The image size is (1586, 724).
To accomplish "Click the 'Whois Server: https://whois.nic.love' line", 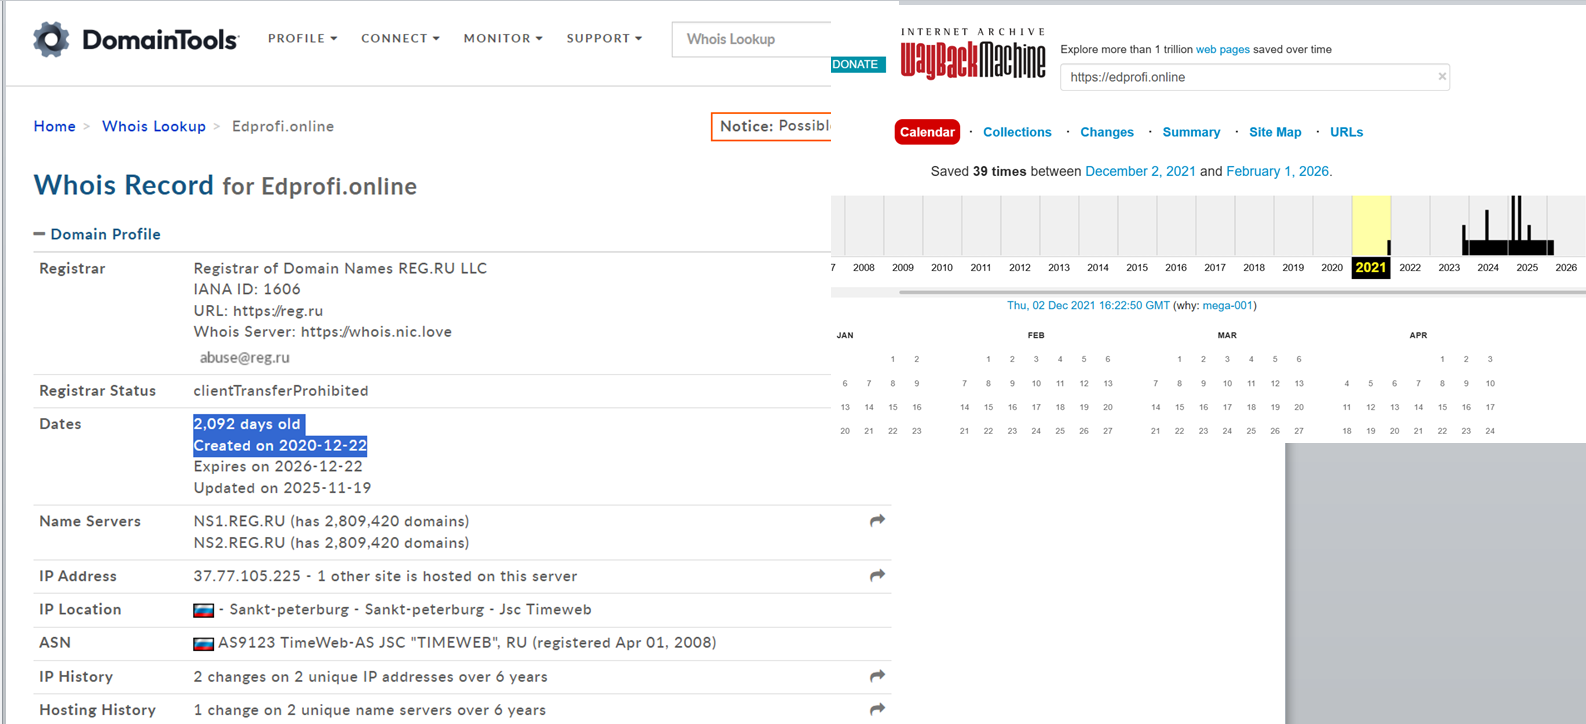I will 323,332.
